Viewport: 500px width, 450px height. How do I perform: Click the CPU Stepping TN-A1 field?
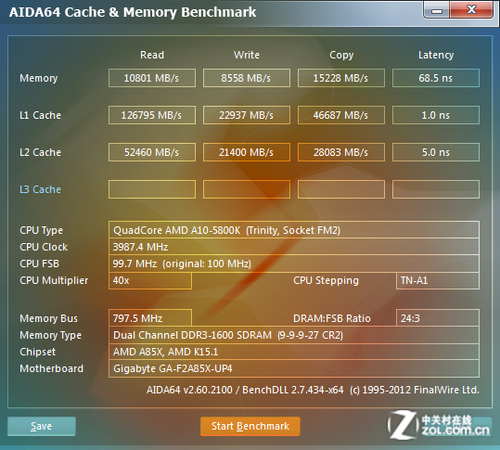(438, 281)
